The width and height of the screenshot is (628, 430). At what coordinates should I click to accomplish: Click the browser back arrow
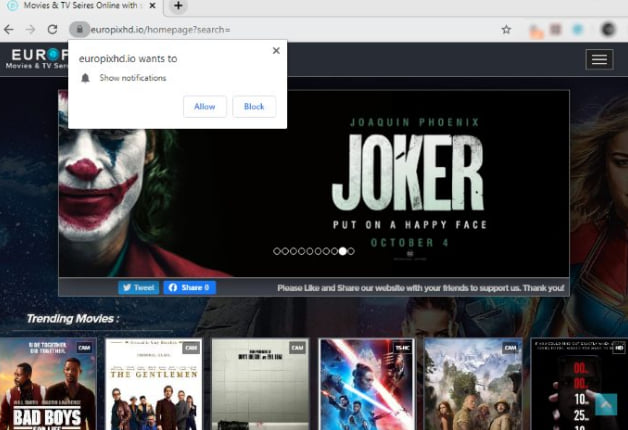tap(9, 29)
